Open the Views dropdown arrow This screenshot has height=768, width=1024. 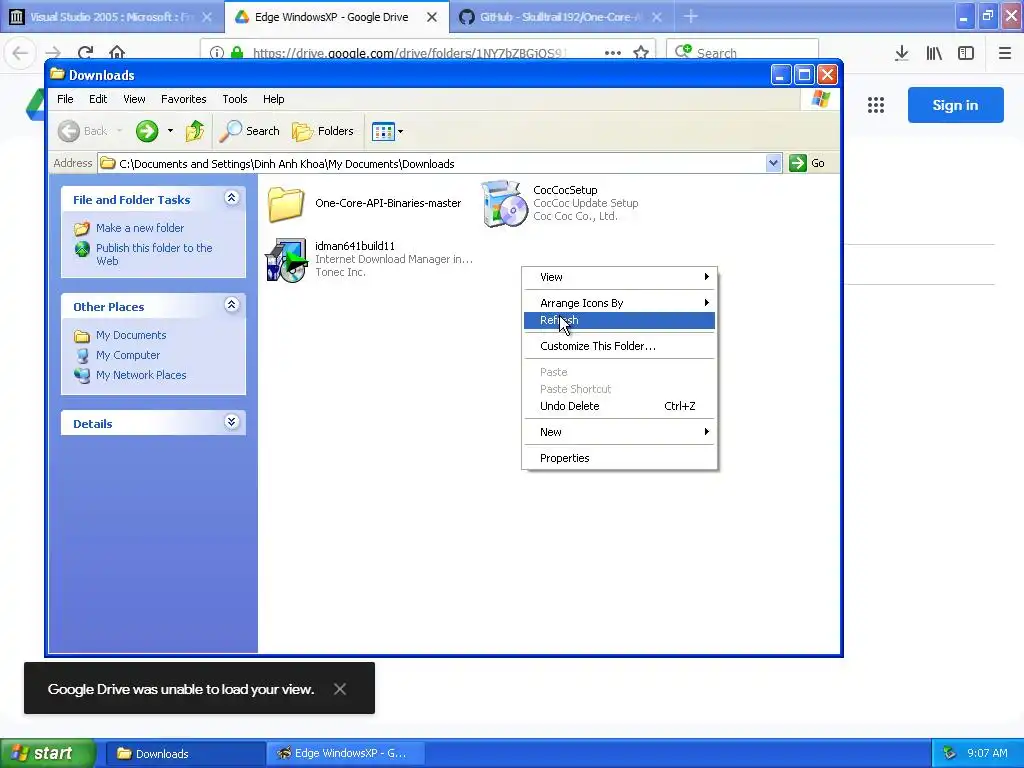point(400,132)
